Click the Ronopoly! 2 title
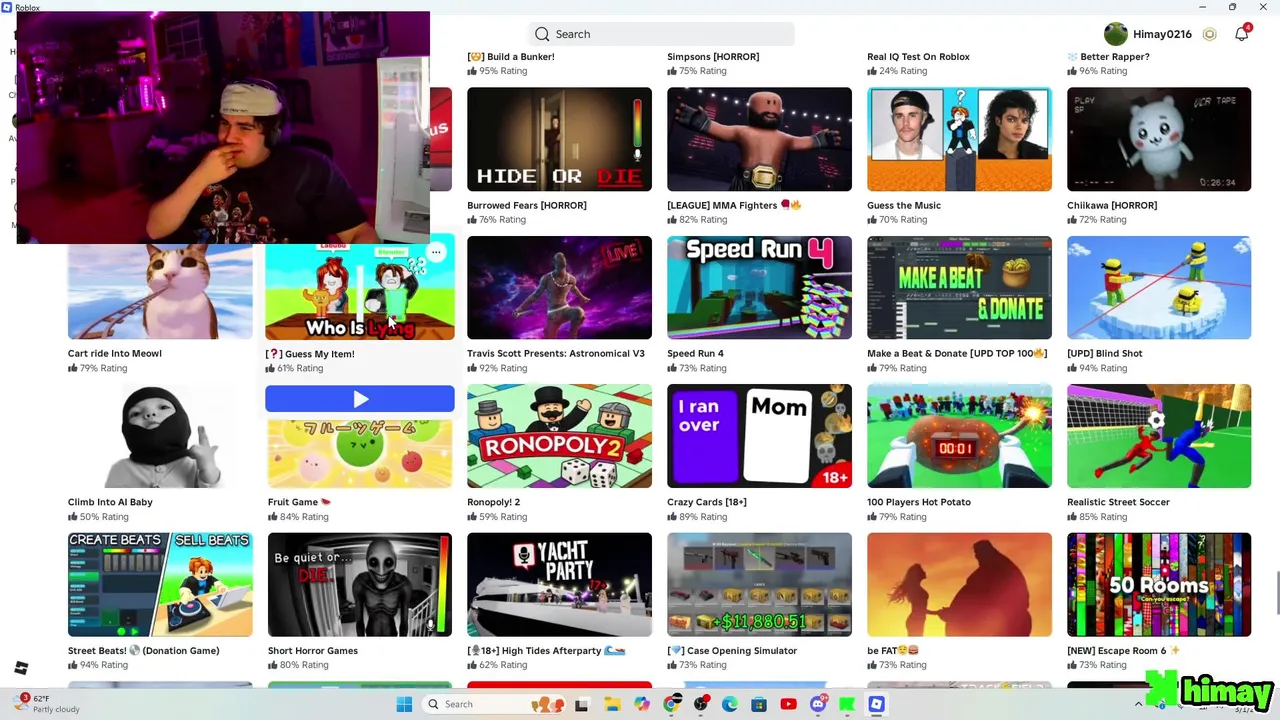This screenshot has height=720, width=1280. coord(493,502)
